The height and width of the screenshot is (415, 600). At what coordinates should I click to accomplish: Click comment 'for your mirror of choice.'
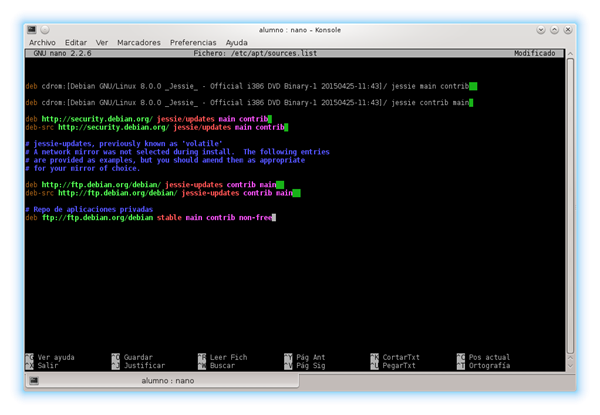[83, 168]
